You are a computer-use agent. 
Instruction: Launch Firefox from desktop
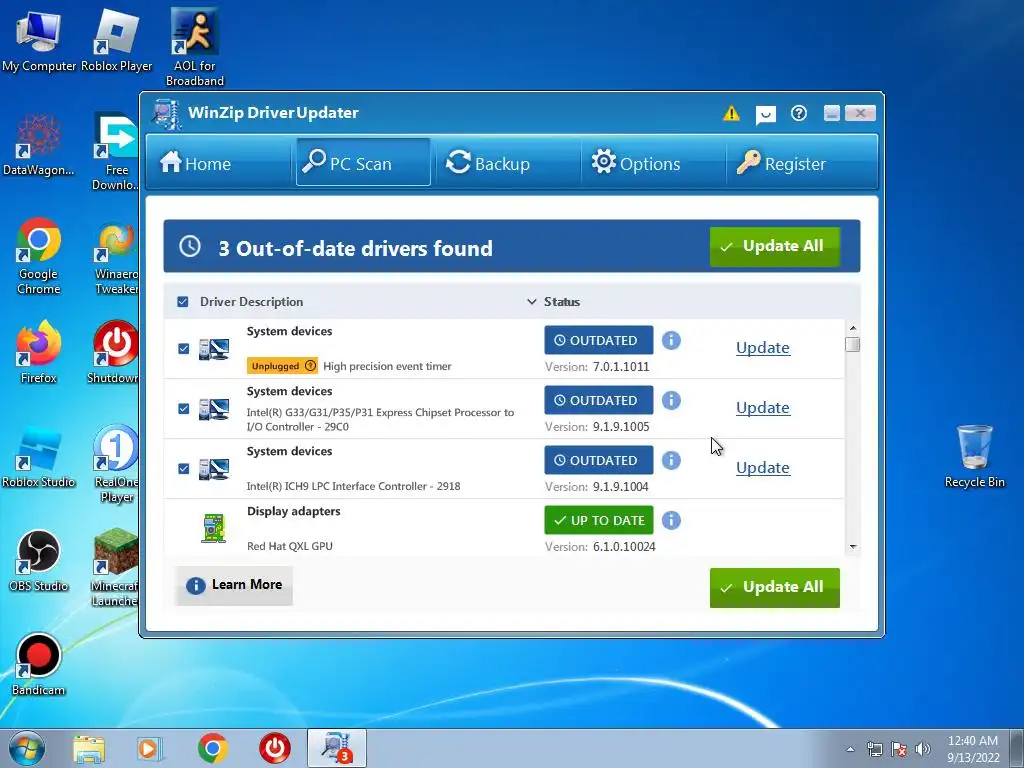tap(39, 351)
